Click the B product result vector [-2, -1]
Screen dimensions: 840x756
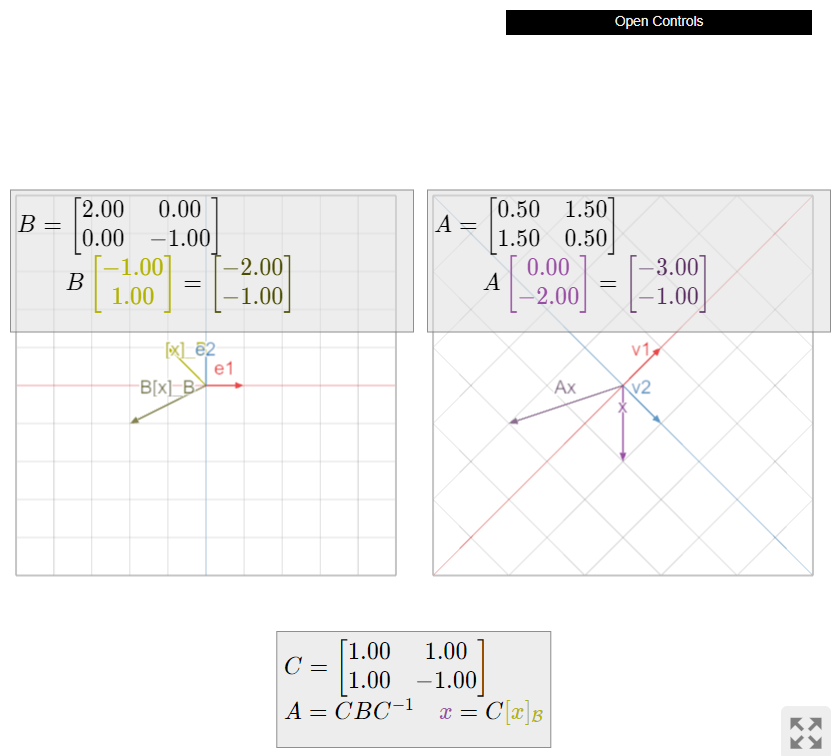click(x=256, y=282)
